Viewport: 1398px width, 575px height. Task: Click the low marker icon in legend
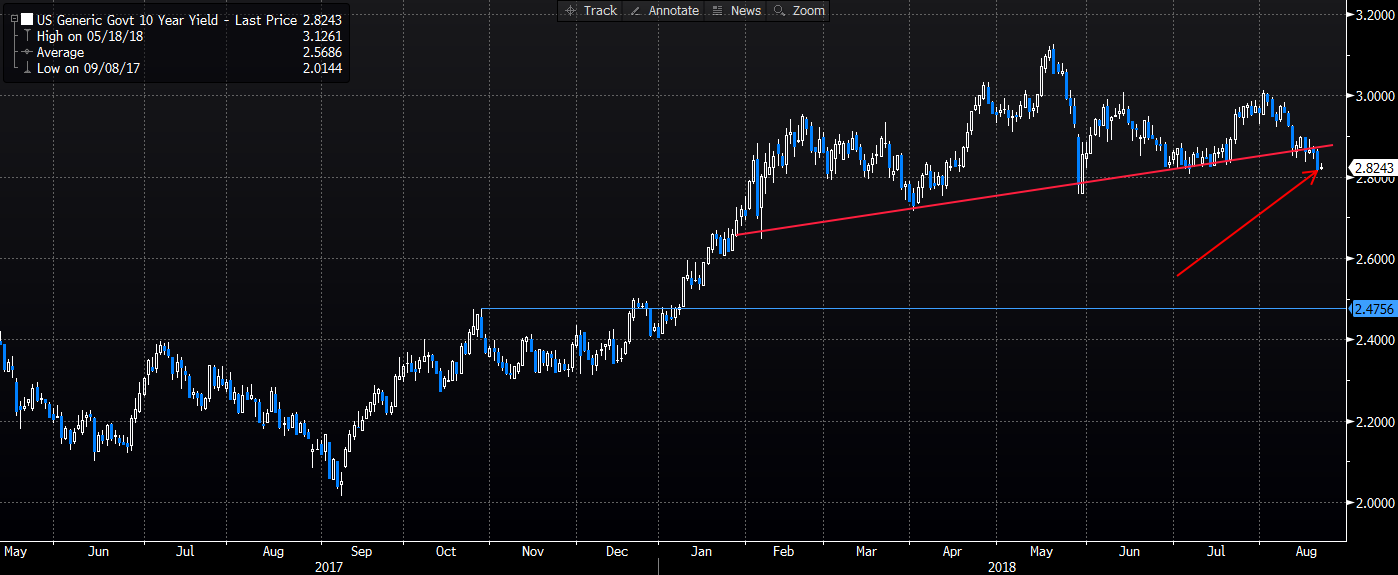[x=25, y=66]
